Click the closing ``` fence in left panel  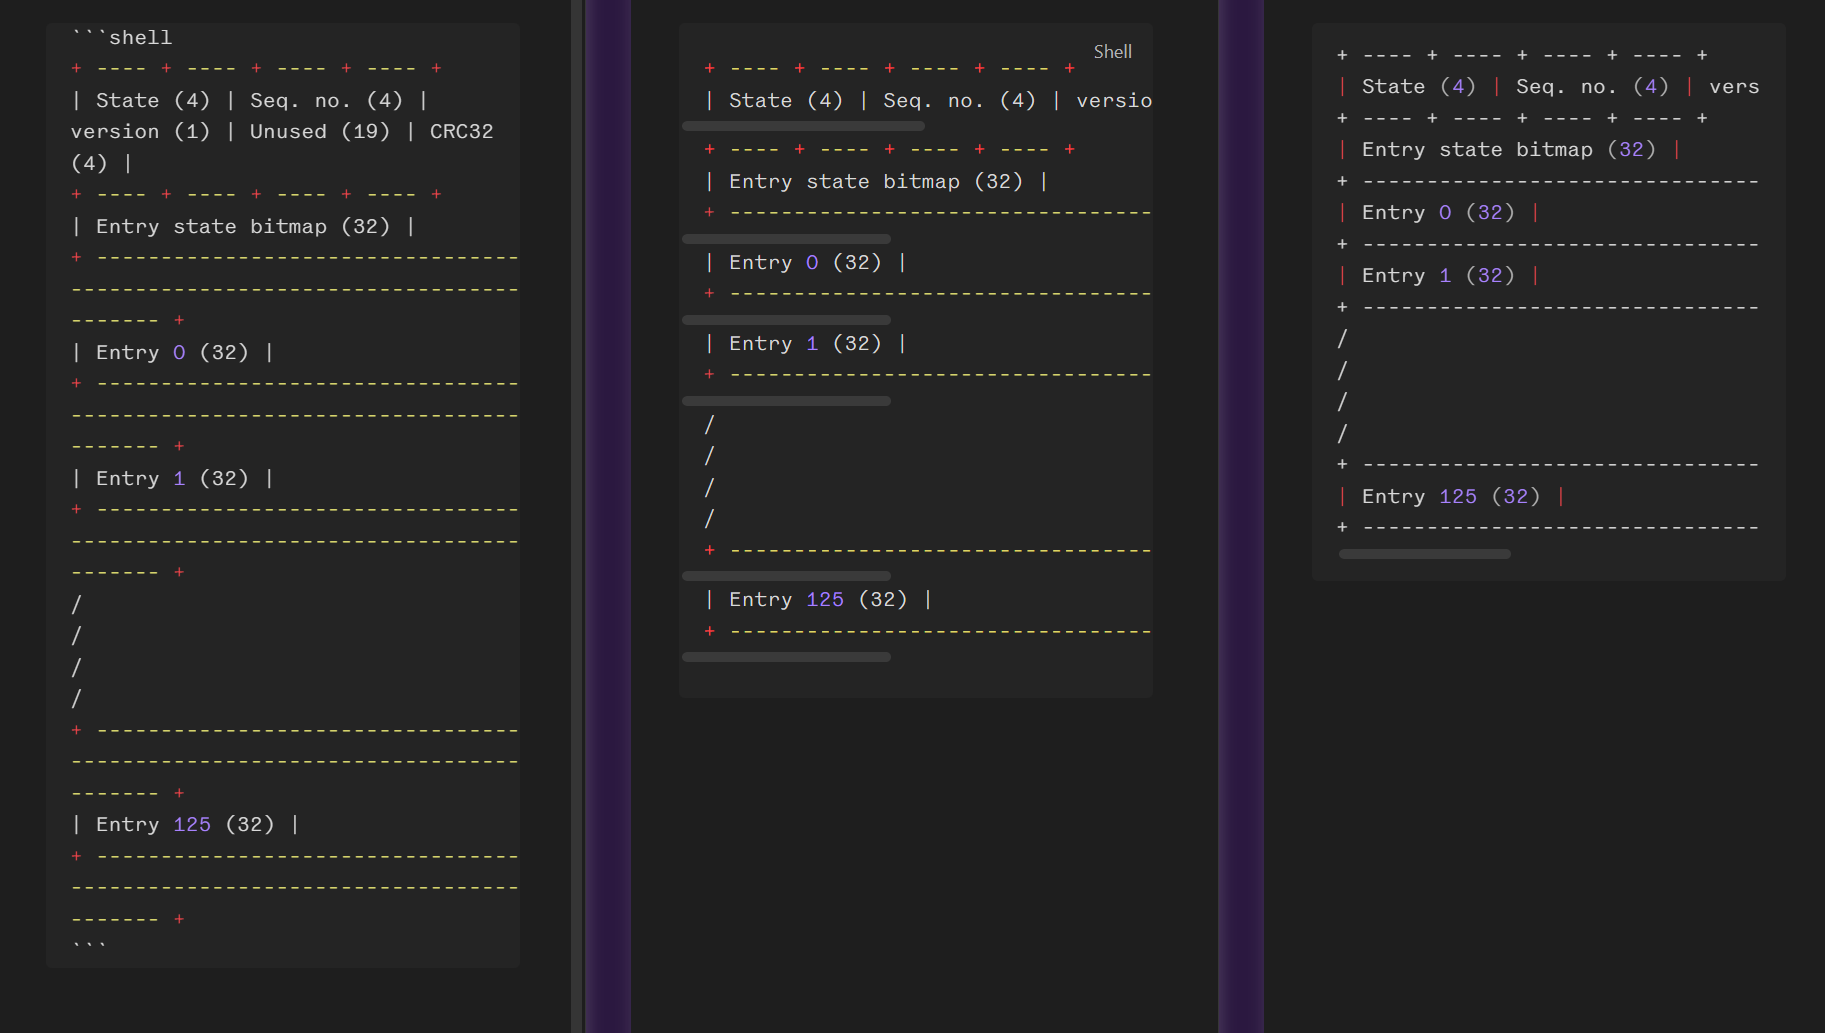(x=89, y=943)
